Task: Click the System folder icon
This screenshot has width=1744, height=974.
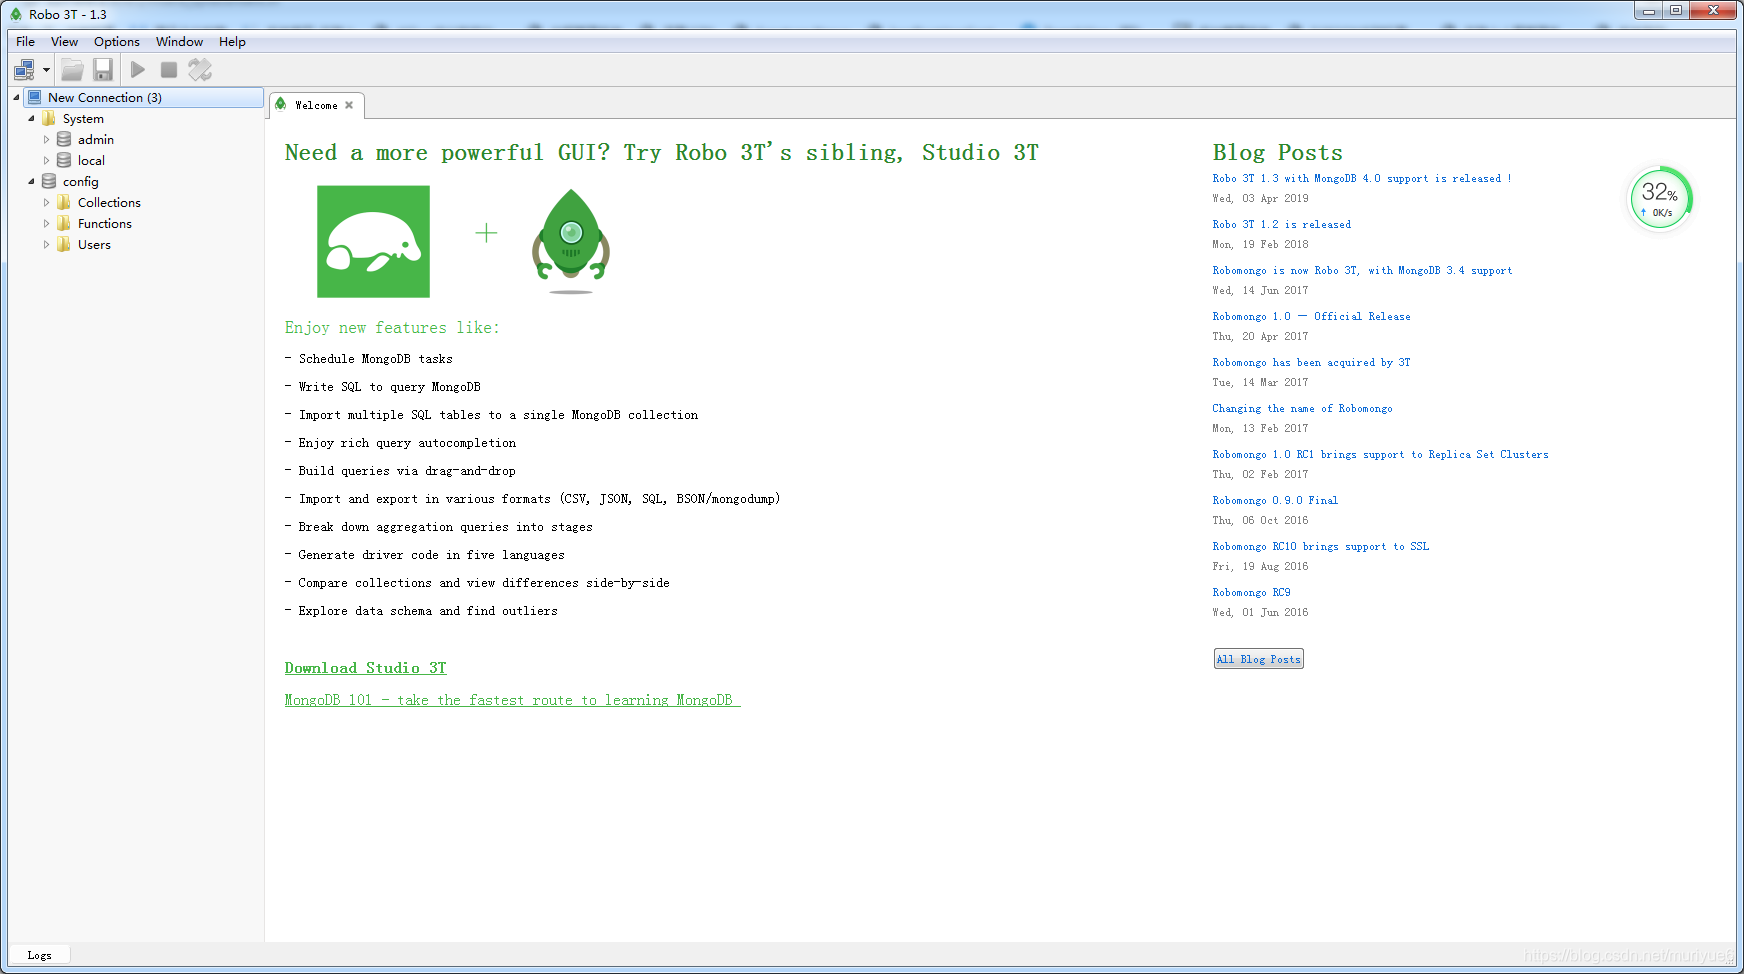Action: 49,118
